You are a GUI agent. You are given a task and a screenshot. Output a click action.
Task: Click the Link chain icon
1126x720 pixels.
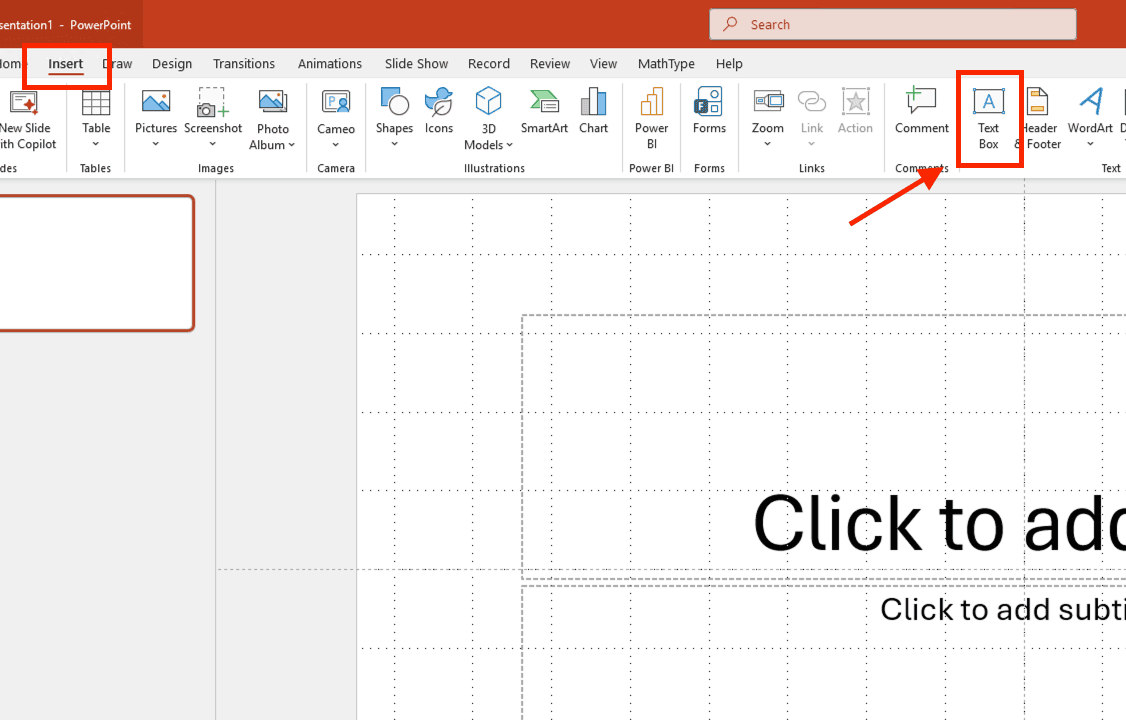click(811, 101)
